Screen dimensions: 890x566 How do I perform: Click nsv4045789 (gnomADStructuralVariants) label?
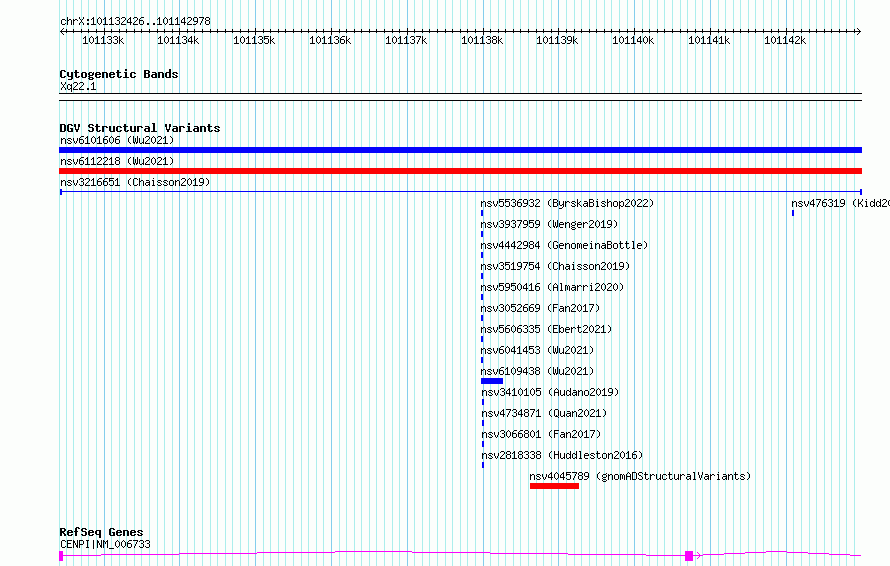point(640,476)
